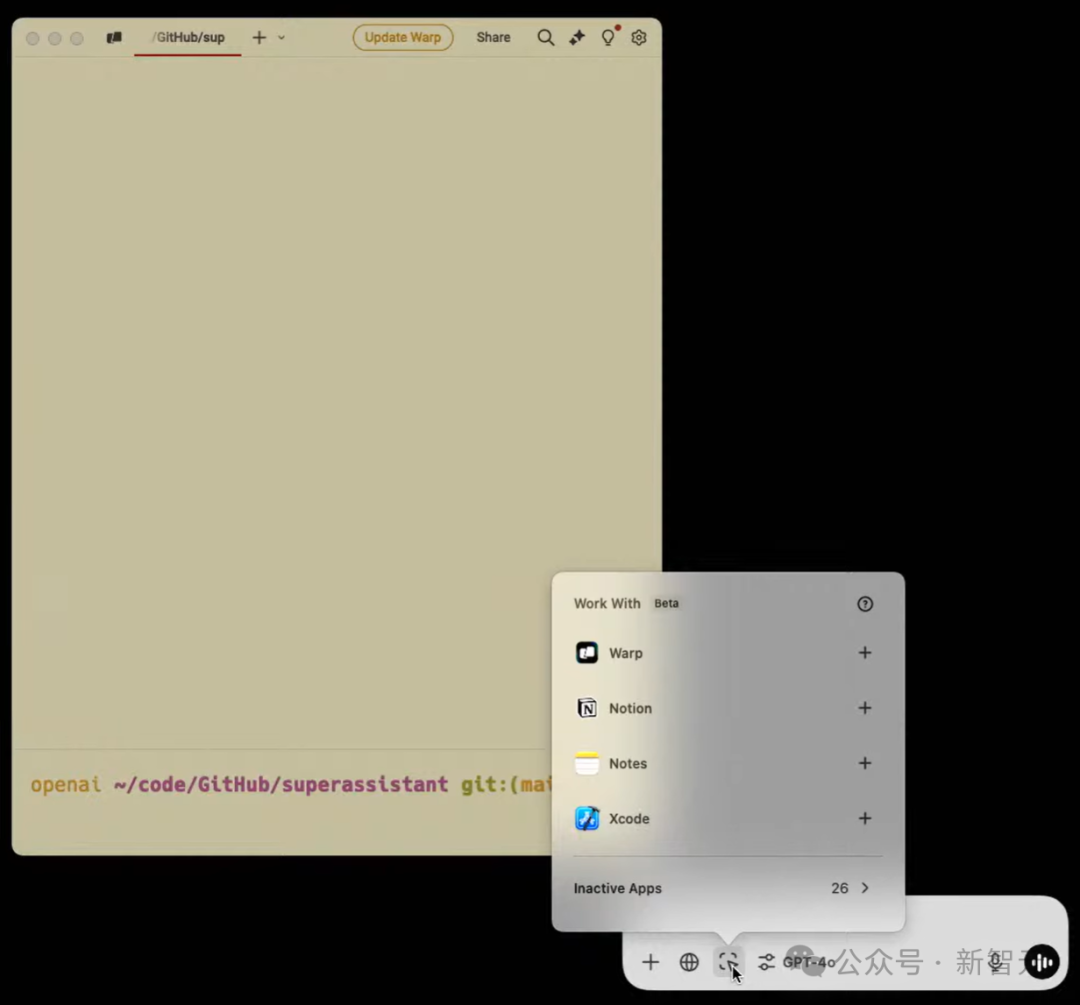Open the Warp Drive panel icon
The image size is (1080, 1005).
(x=114, y=37)
